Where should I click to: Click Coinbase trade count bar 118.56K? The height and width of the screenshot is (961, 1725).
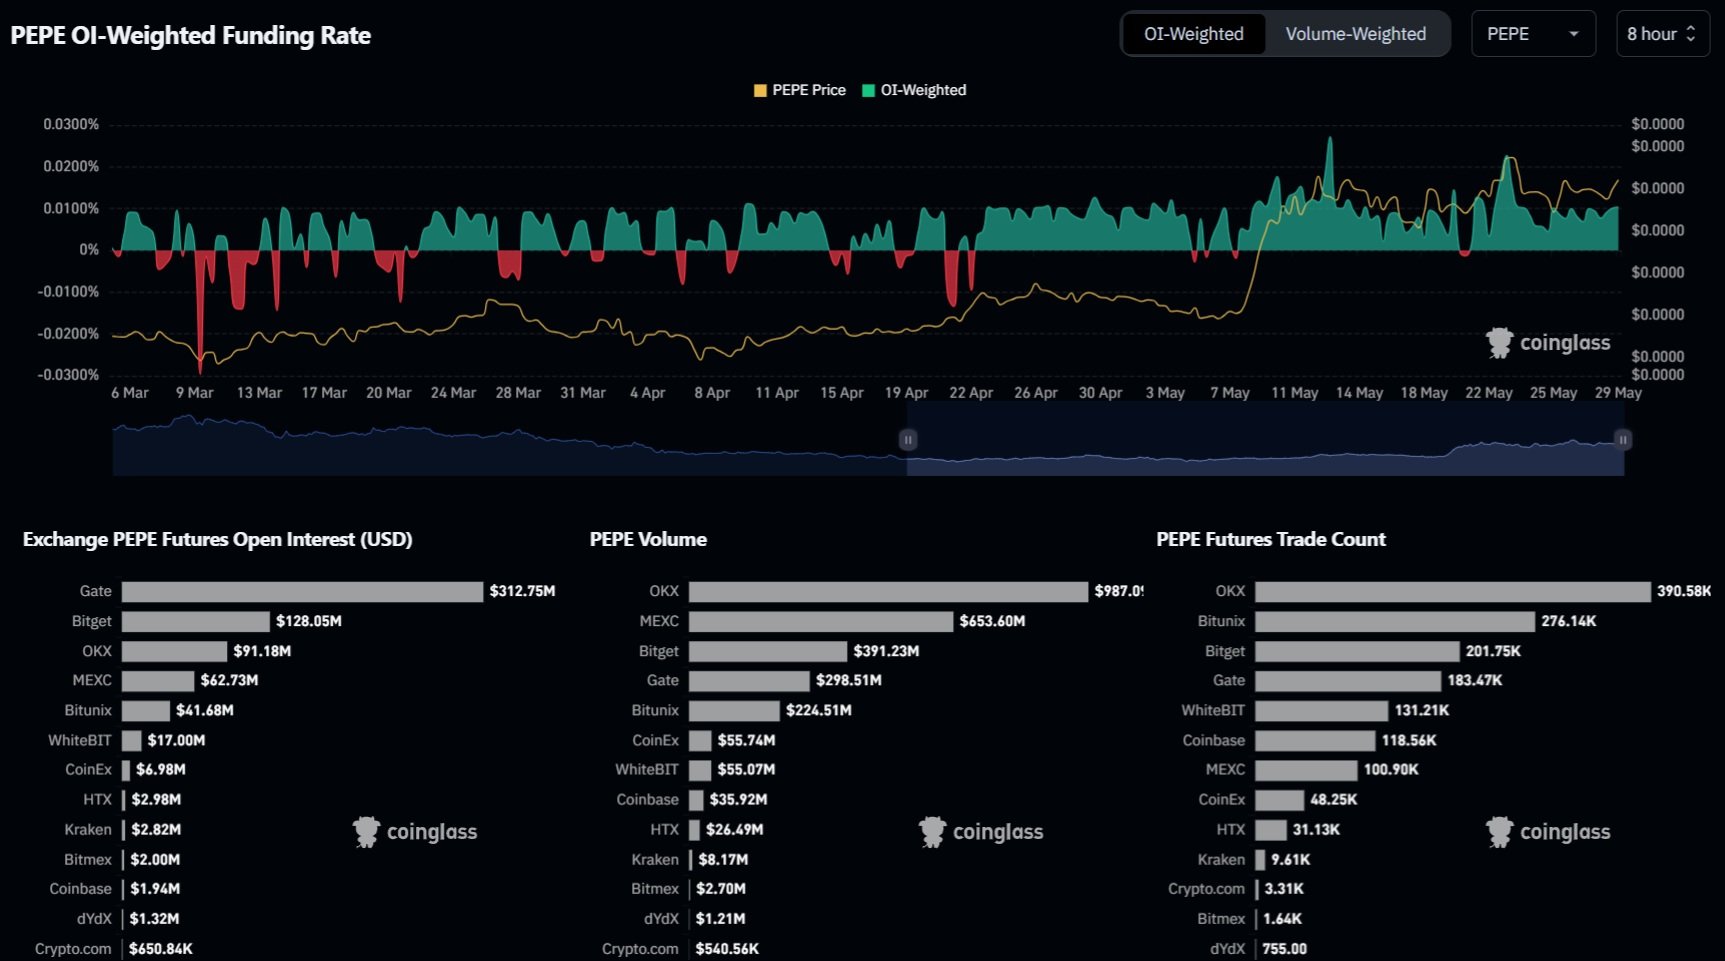click(x=1316, y=740)
